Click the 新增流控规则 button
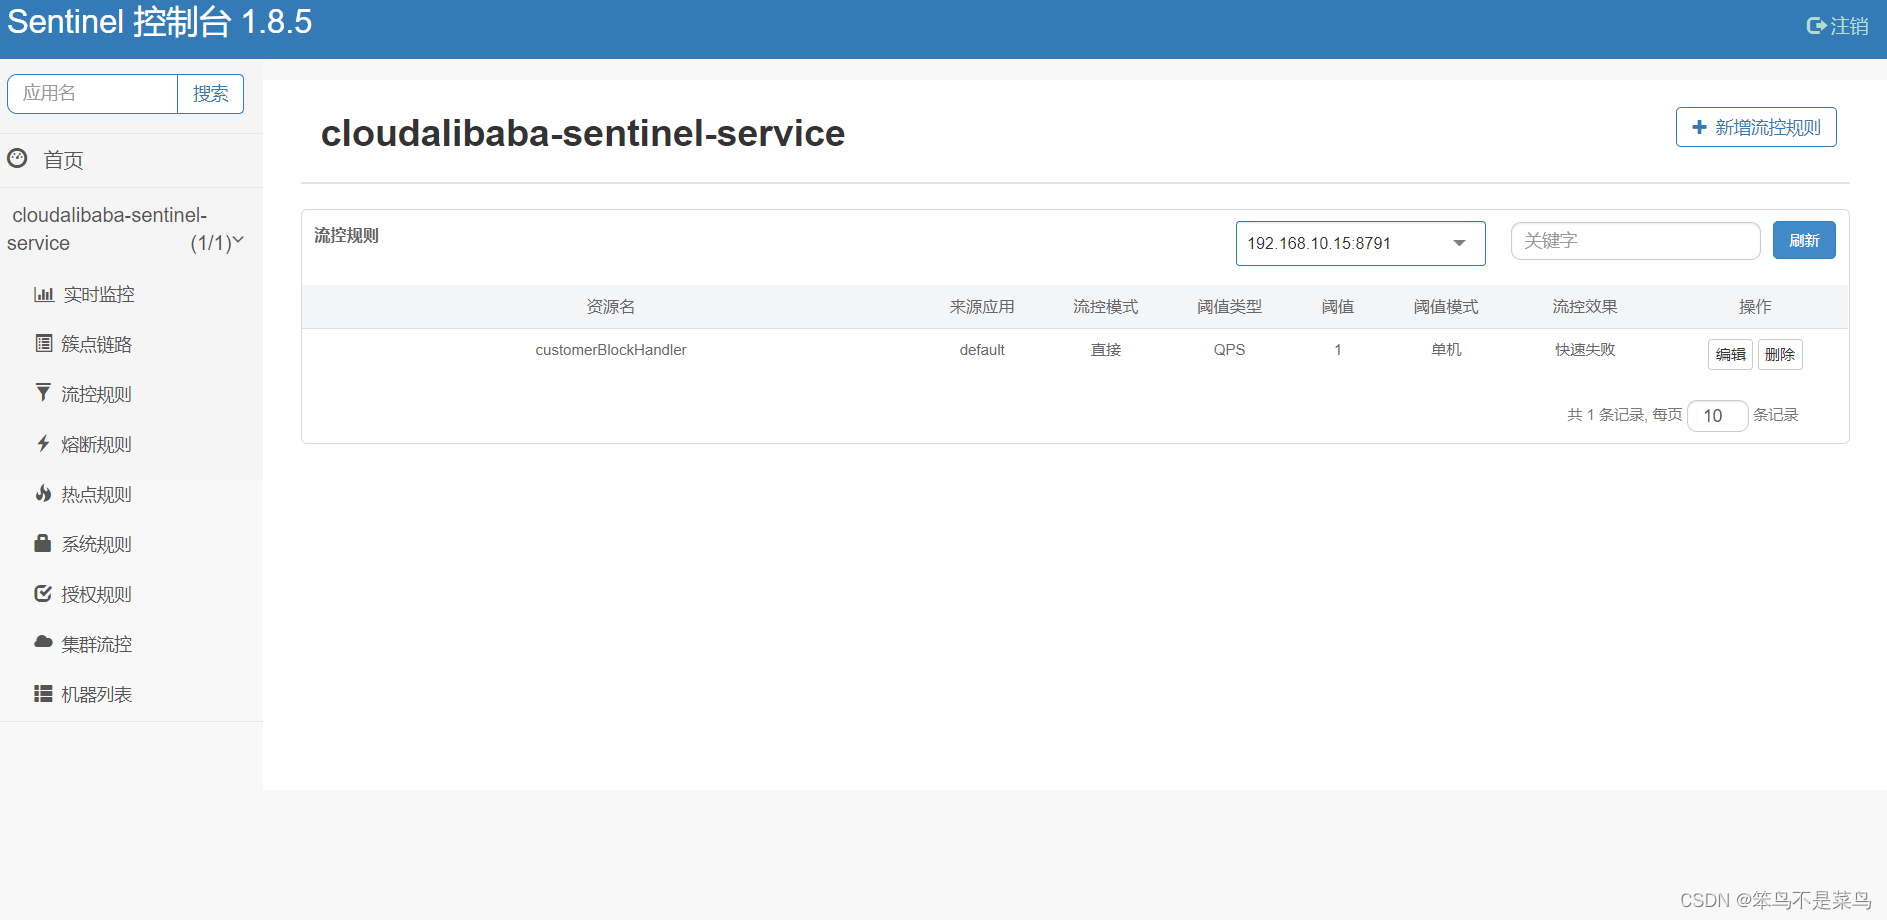Image resolution: width=1887 pixels, height=920 pixels. [x=1756, y=127]
